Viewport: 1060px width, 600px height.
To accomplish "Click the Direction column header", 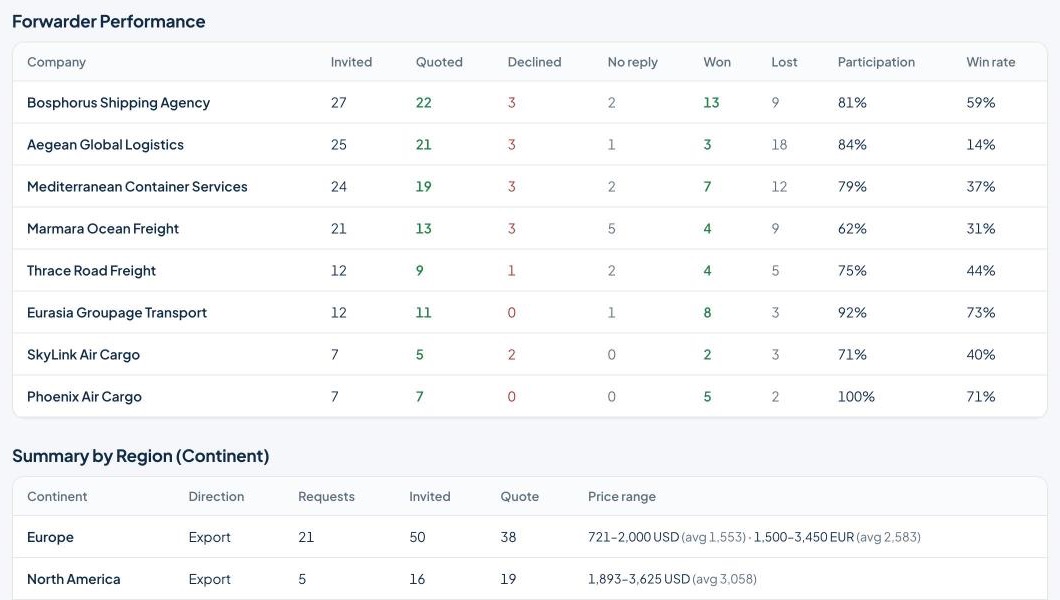I will [216, 497].
